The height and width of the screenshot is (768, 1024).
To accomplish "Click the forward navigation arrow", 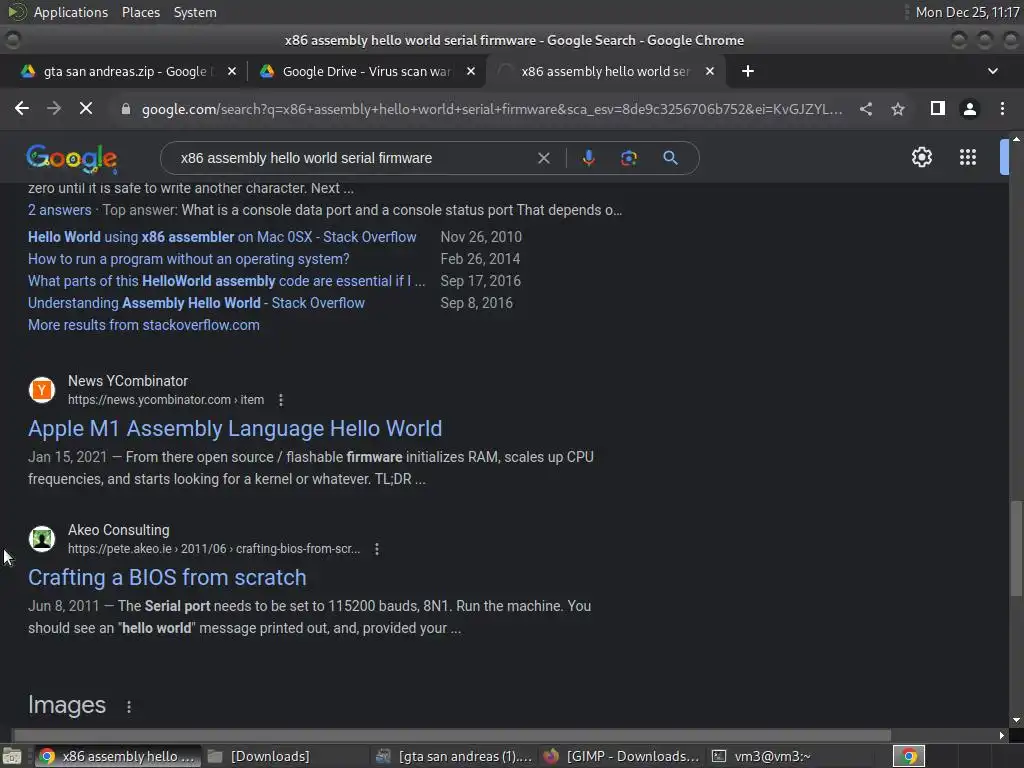I will [x=54, y=108].
